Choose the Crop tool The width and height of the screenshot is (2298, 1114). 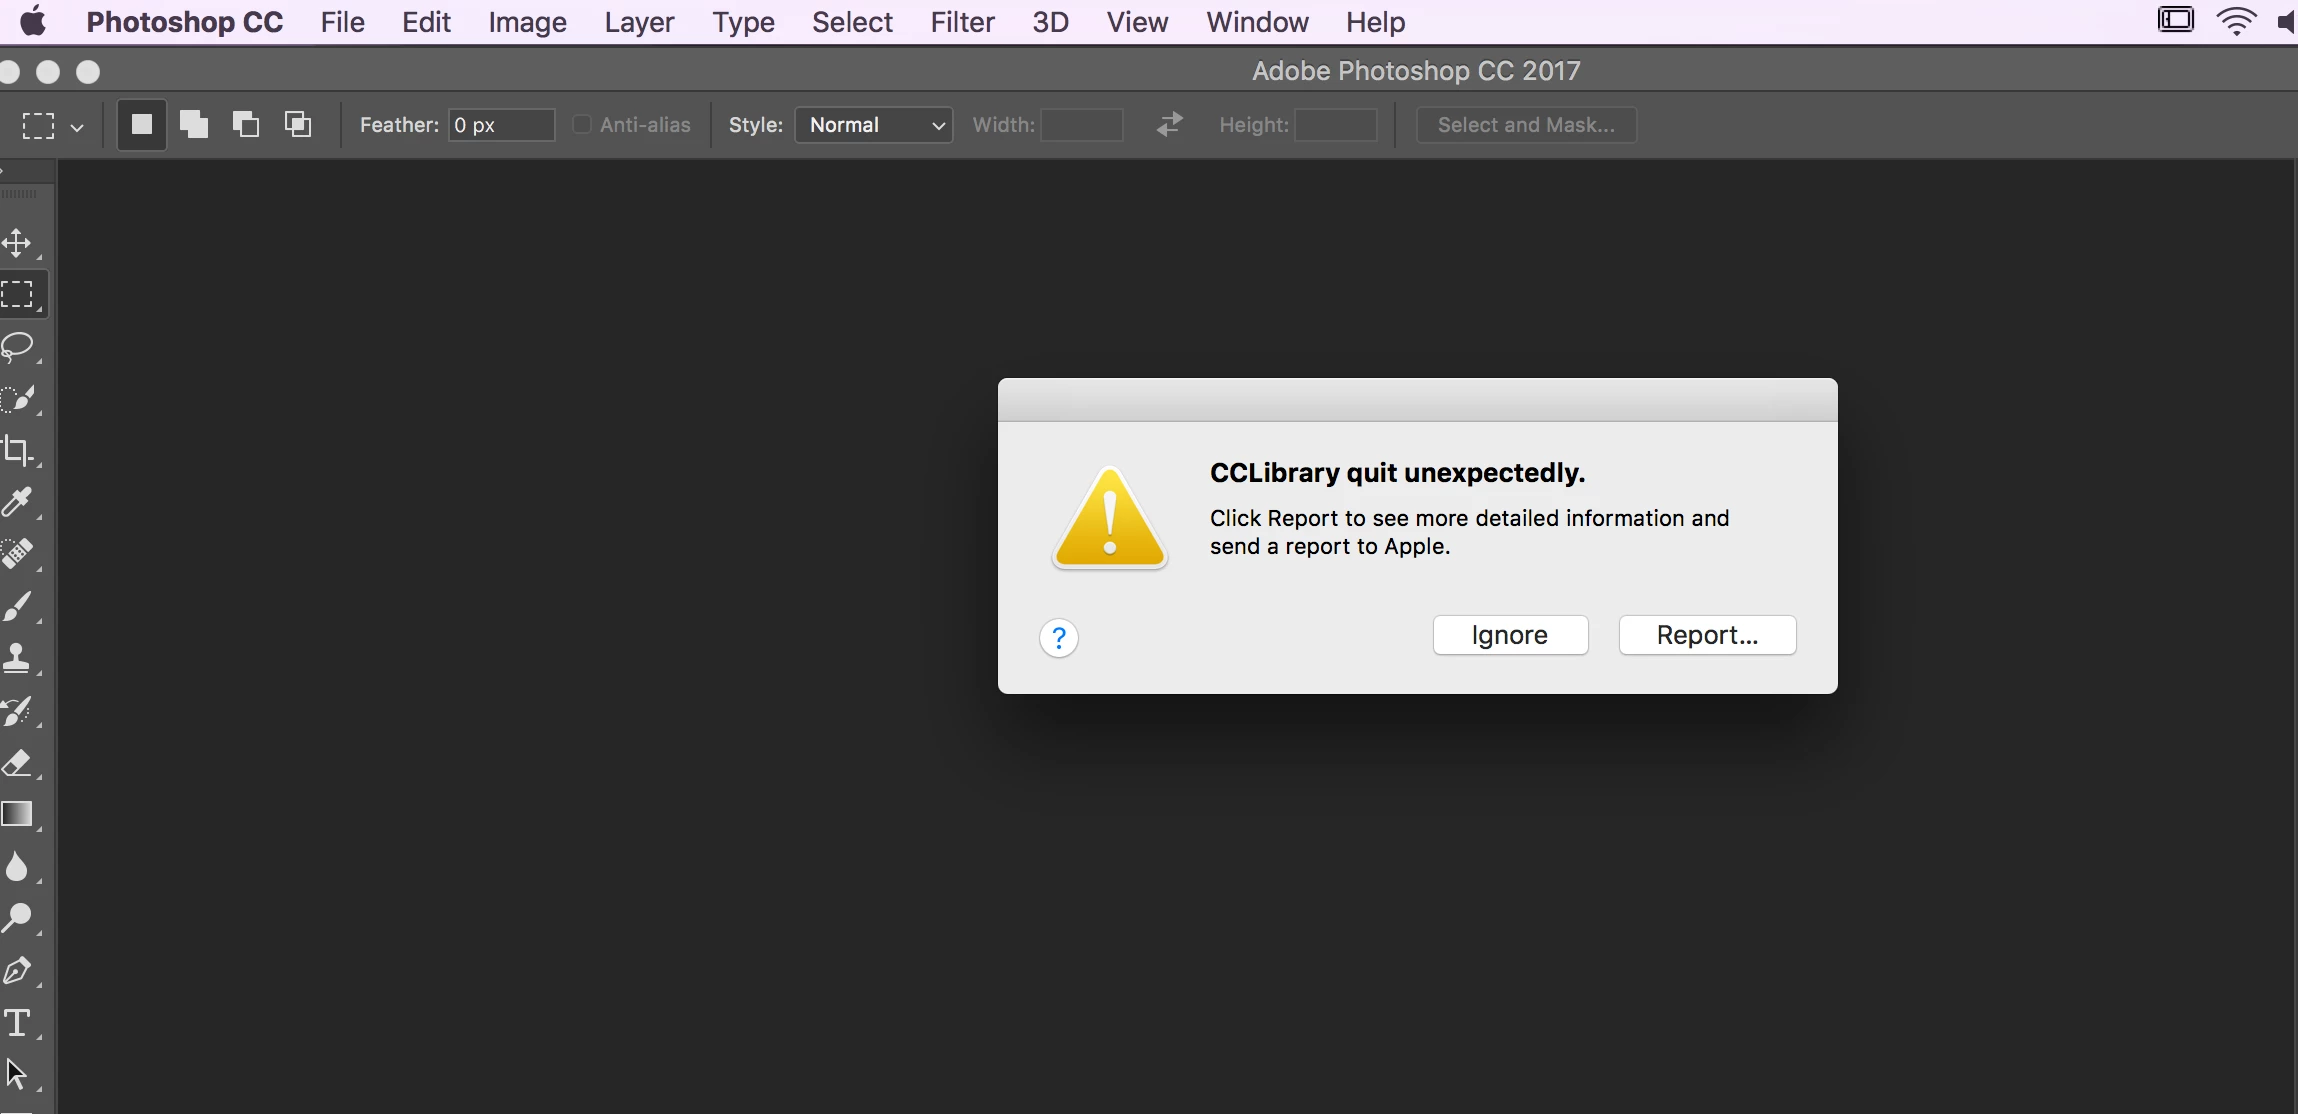(18, 451)
